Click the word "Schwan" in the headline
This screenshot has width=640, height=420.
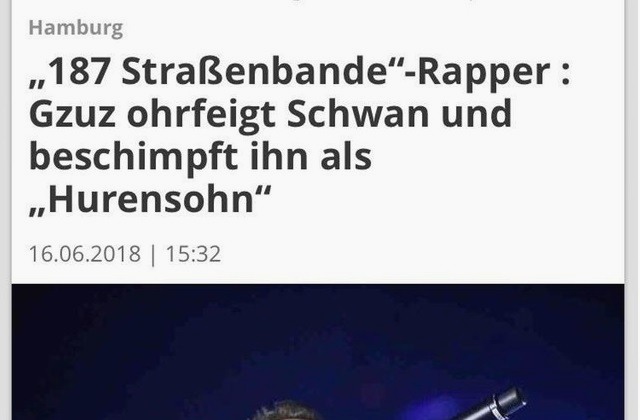tap(358, 113)
